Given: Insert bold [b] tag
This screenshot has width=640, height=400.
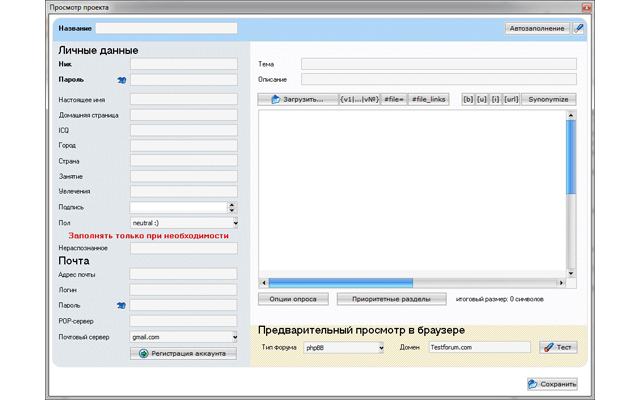Looking at the screenshot, I should click(x=467, y=100).
